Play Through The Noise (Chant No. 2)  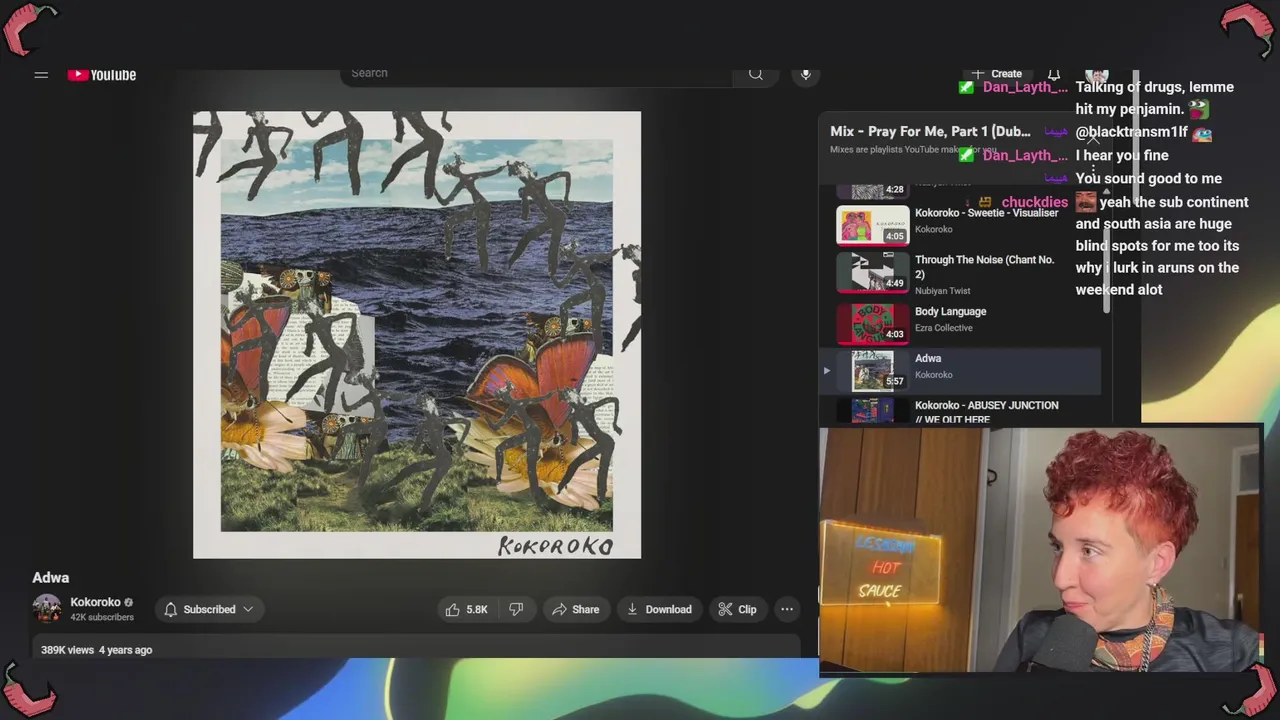[x=960, y=272]
